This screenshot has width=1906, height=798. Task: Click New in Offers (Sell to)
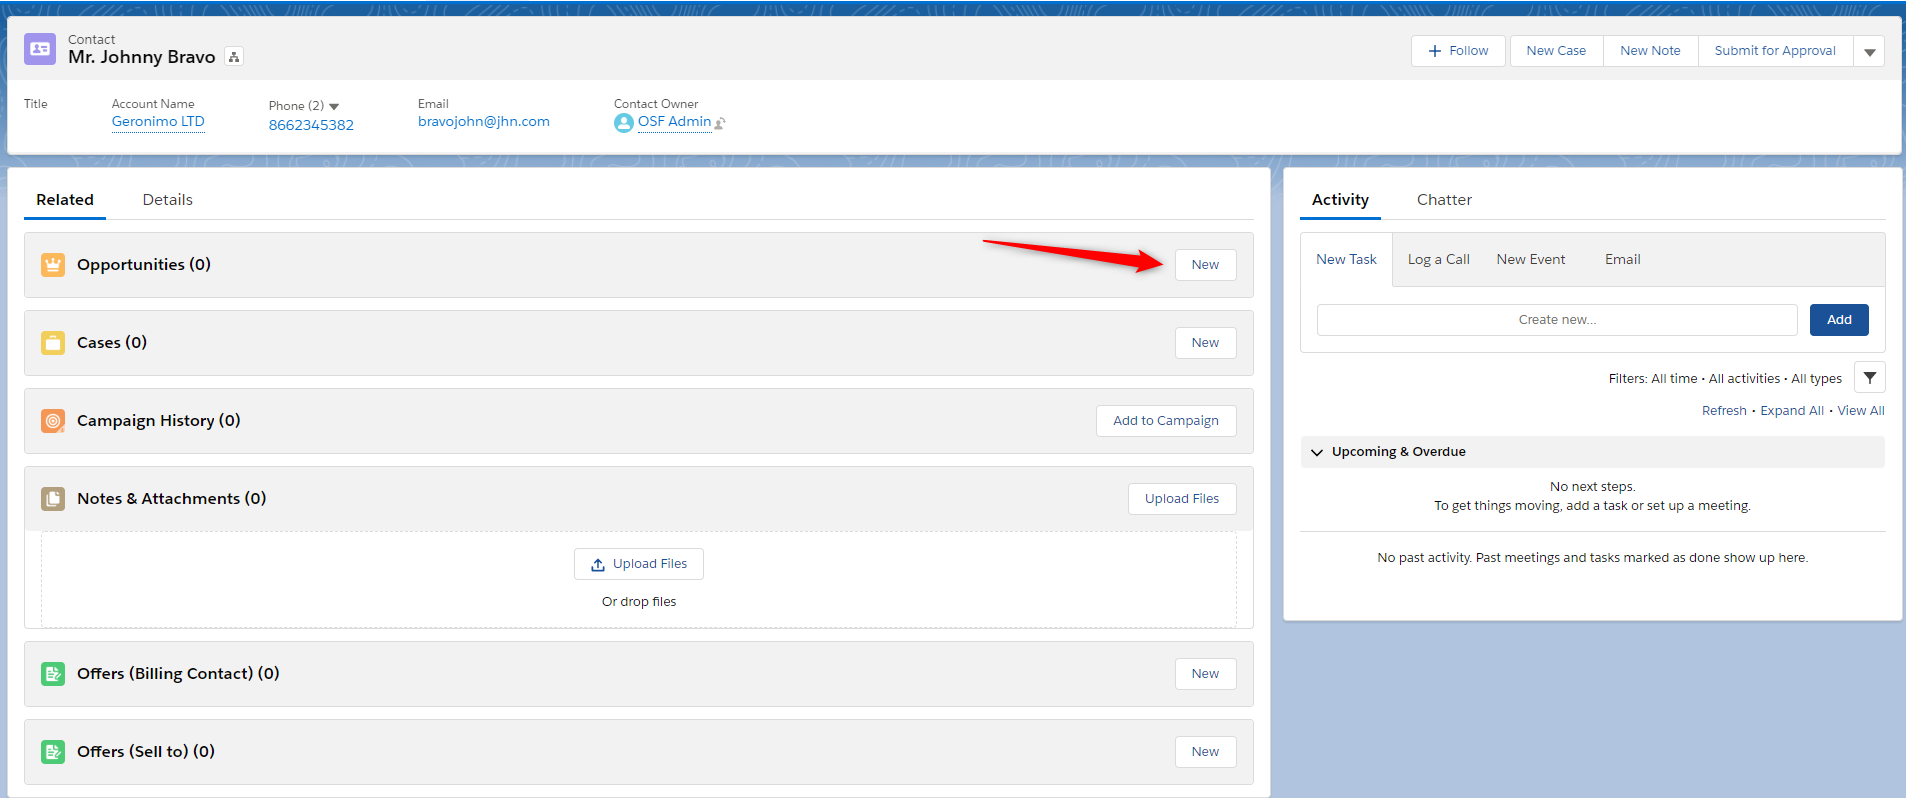(x=1205, y=752)
